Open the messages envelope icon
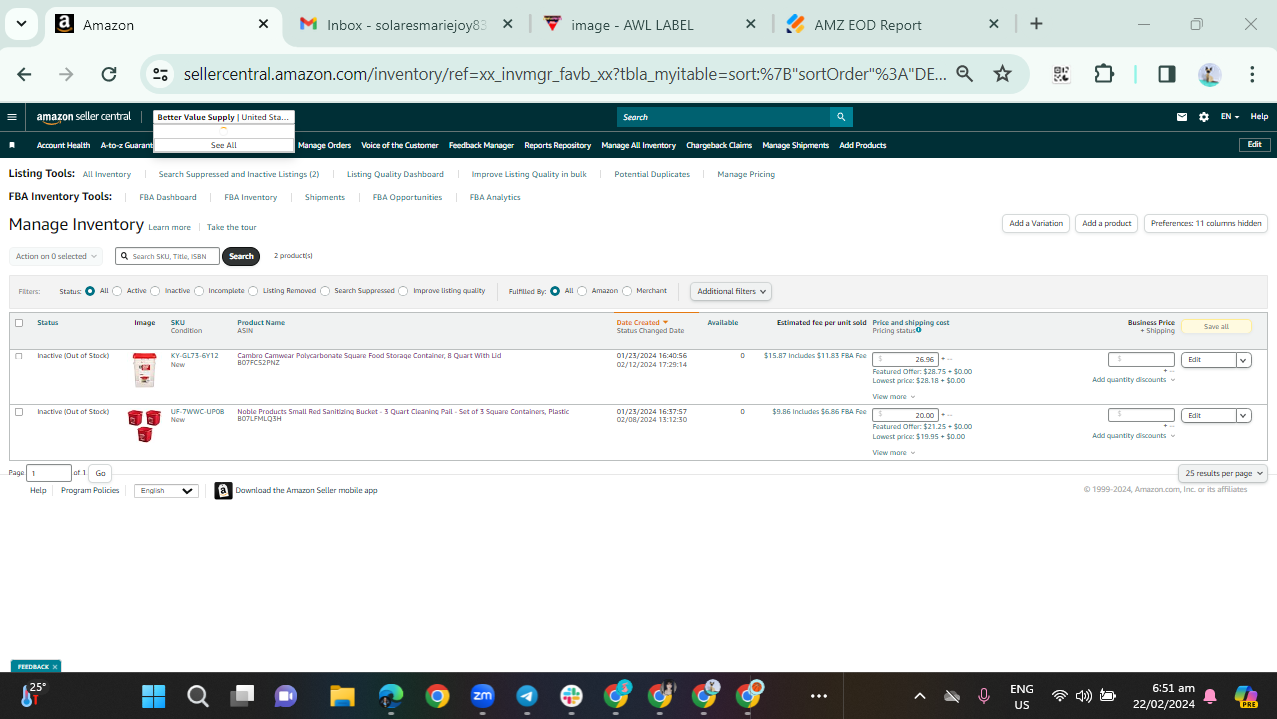Image resolution: width=1277 pixels, height=719 pixels. pos(1182,117)
